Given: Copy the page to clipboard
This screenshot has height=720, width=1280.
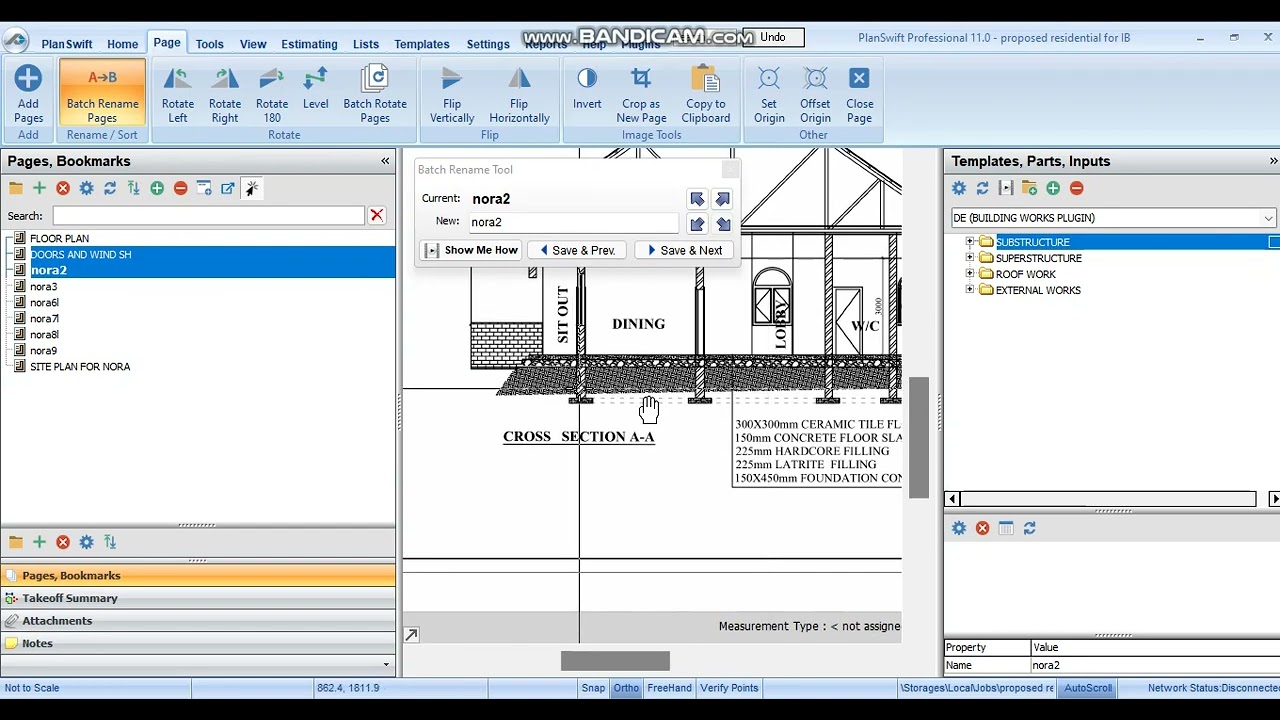Looking at the screenshot, I should 706,94.
